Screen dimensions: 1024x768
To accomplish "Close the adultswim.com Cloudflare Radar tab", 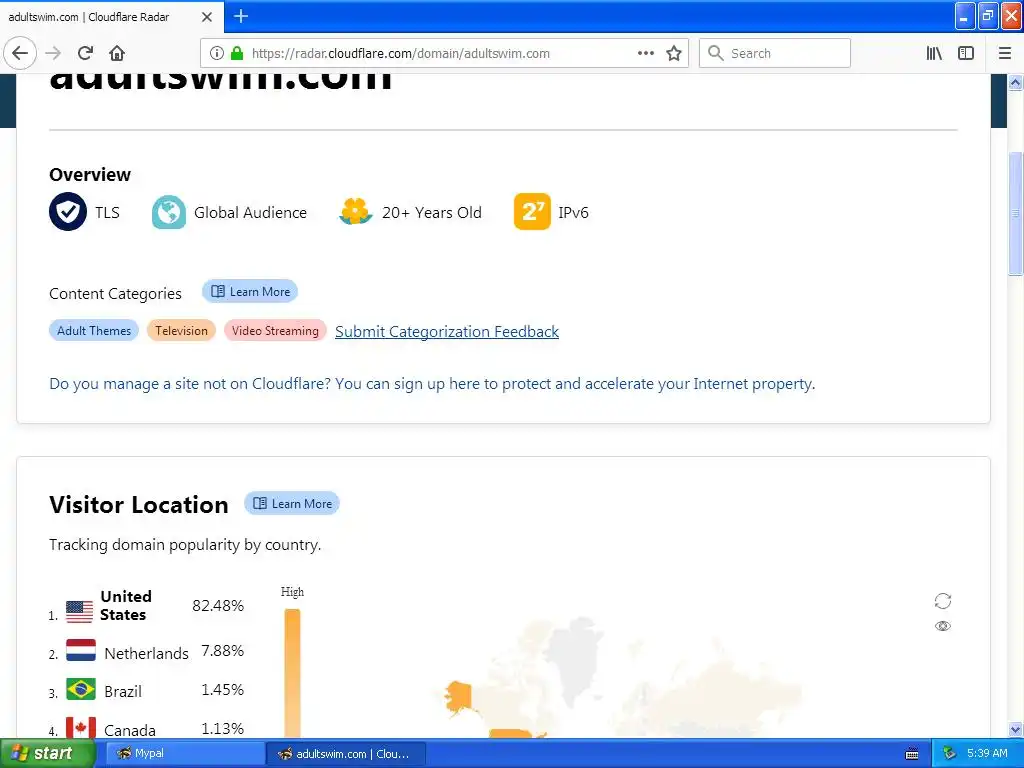I will [206, 17].
